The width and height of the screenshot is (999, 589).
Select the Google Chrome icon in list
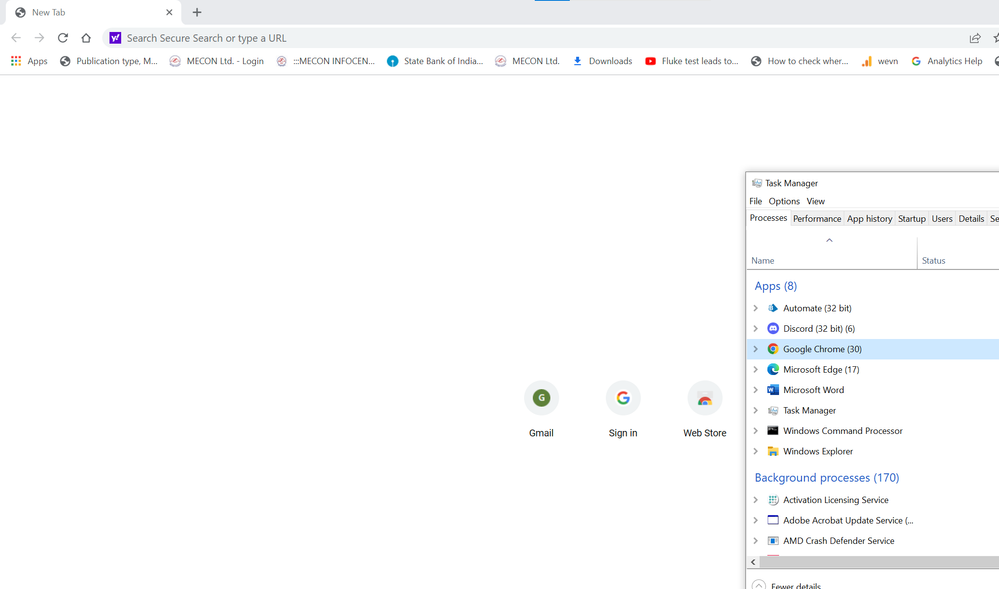point(773,349)
